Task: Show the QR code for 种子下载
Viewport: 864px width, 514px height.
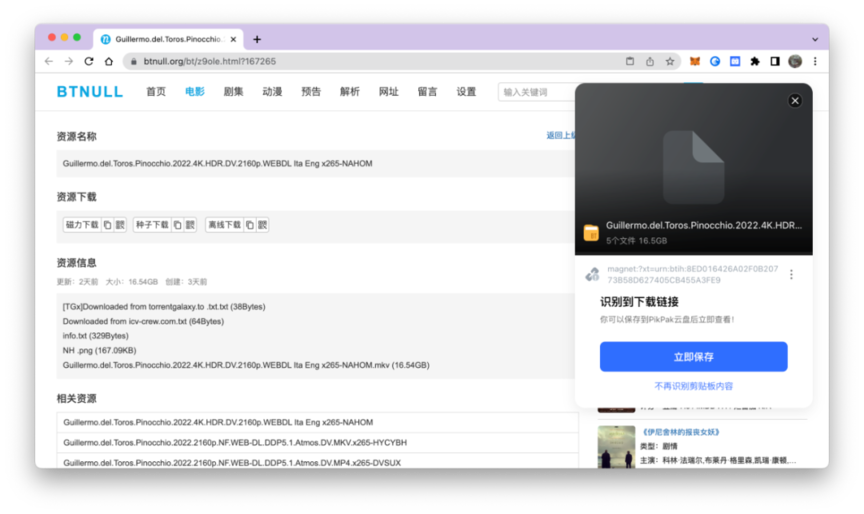Action: point(190,225)
